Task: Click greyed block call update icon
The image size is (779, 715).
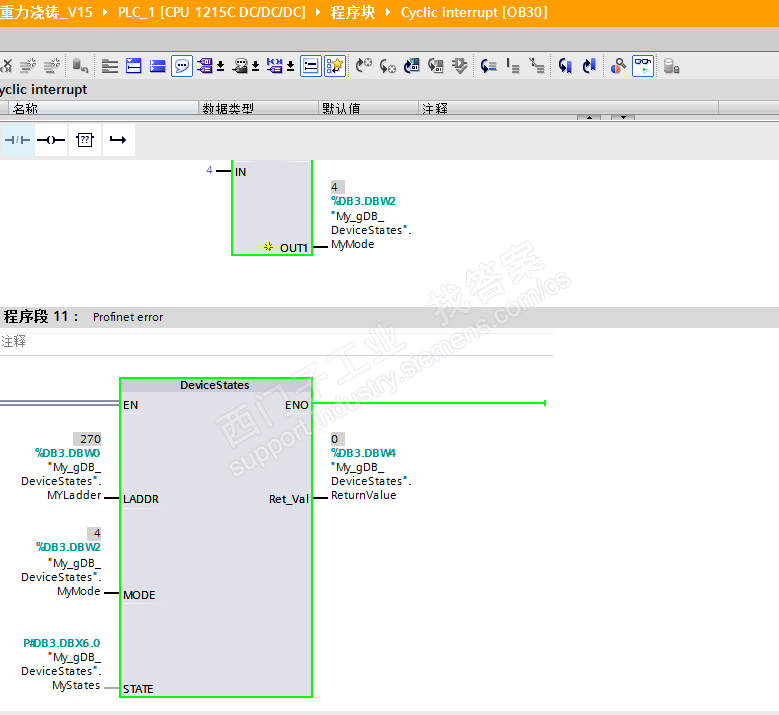Action: coord(436,66)
